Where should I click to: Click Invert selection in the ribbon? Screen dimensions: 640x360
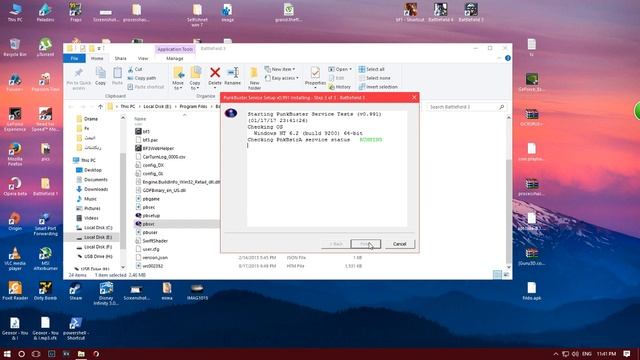pos(378,87)
